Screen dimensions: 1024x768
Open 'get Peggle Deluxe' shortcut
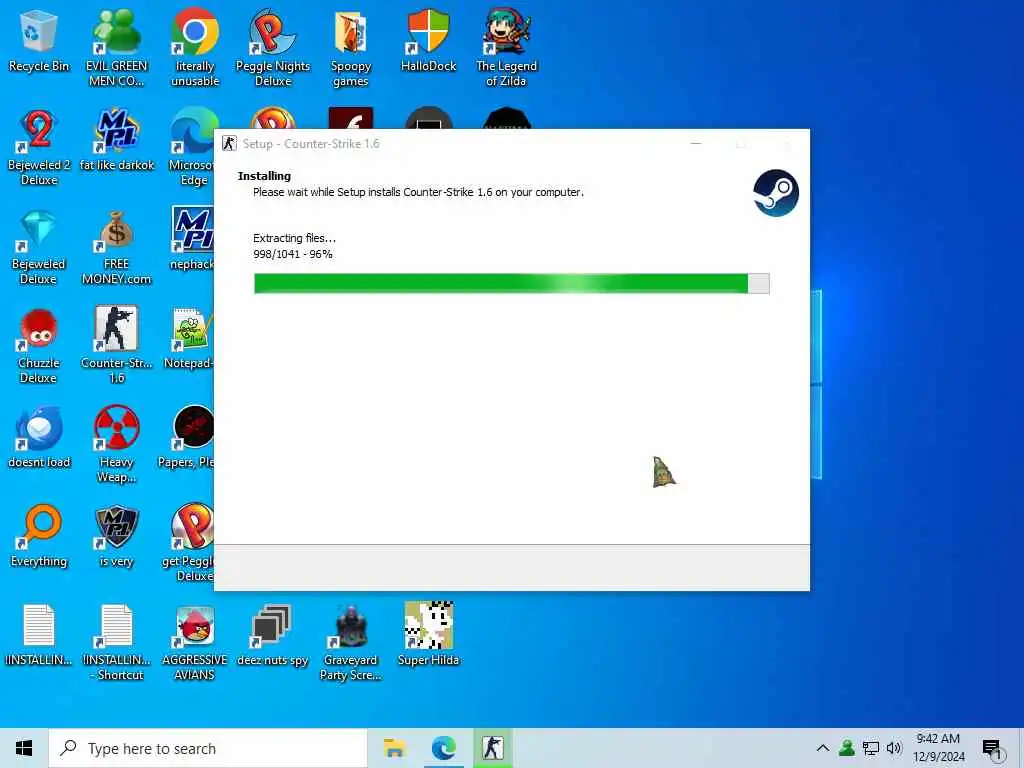pos(188,543)
